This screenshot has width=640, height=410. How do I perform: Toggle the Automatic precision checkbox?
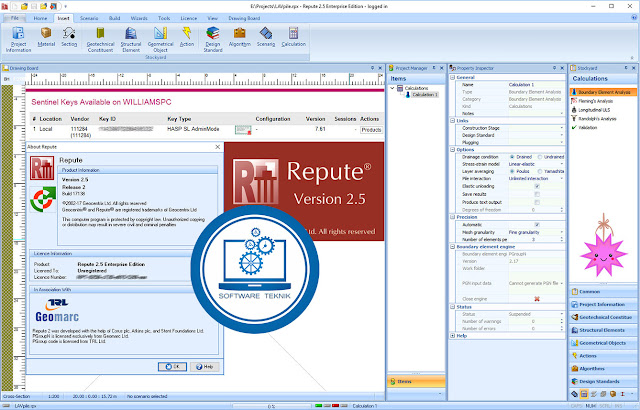537,225
